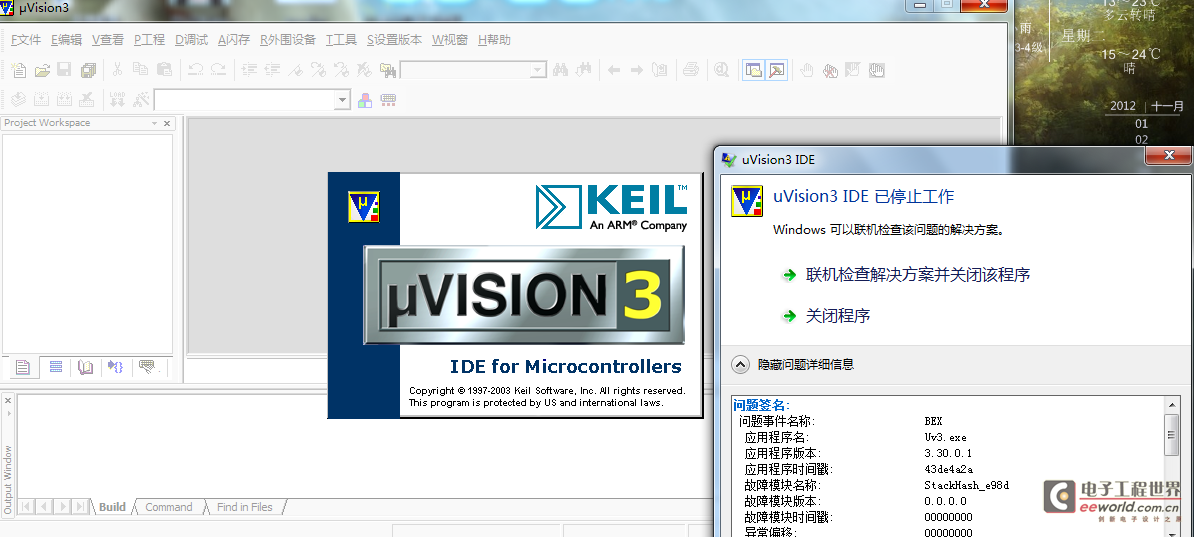Click the Options for Target wand icon
Image resolution: width=1194 pixels, height=537 pixels.
pyautogui.click(x=141, y=99)
